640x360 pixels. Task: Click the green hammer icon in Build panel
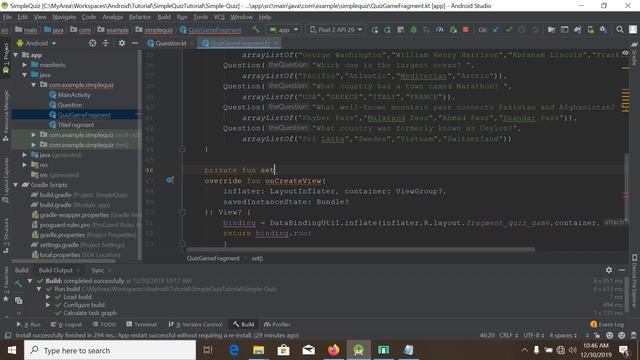(x=18, y=283)
